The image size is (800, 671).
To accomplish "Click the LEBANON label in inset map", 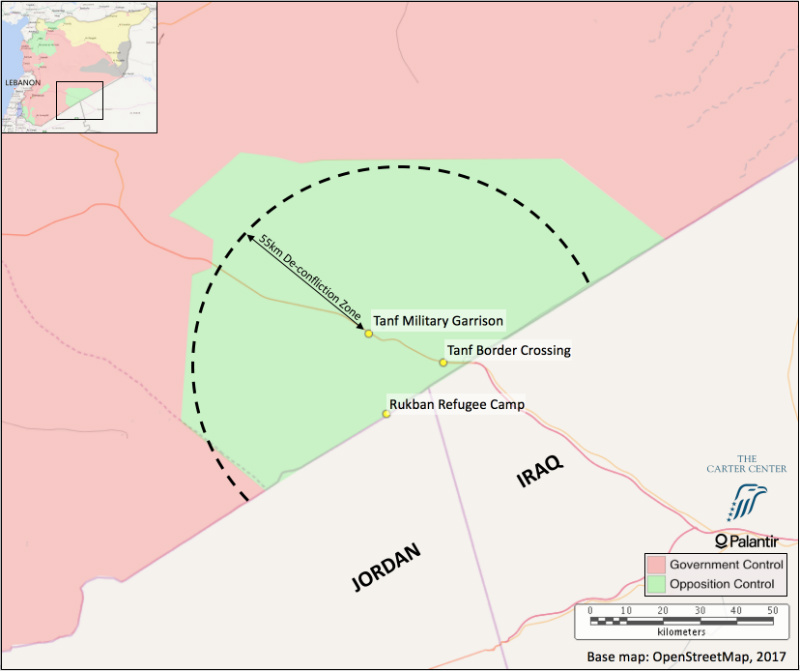I will 23,83.
